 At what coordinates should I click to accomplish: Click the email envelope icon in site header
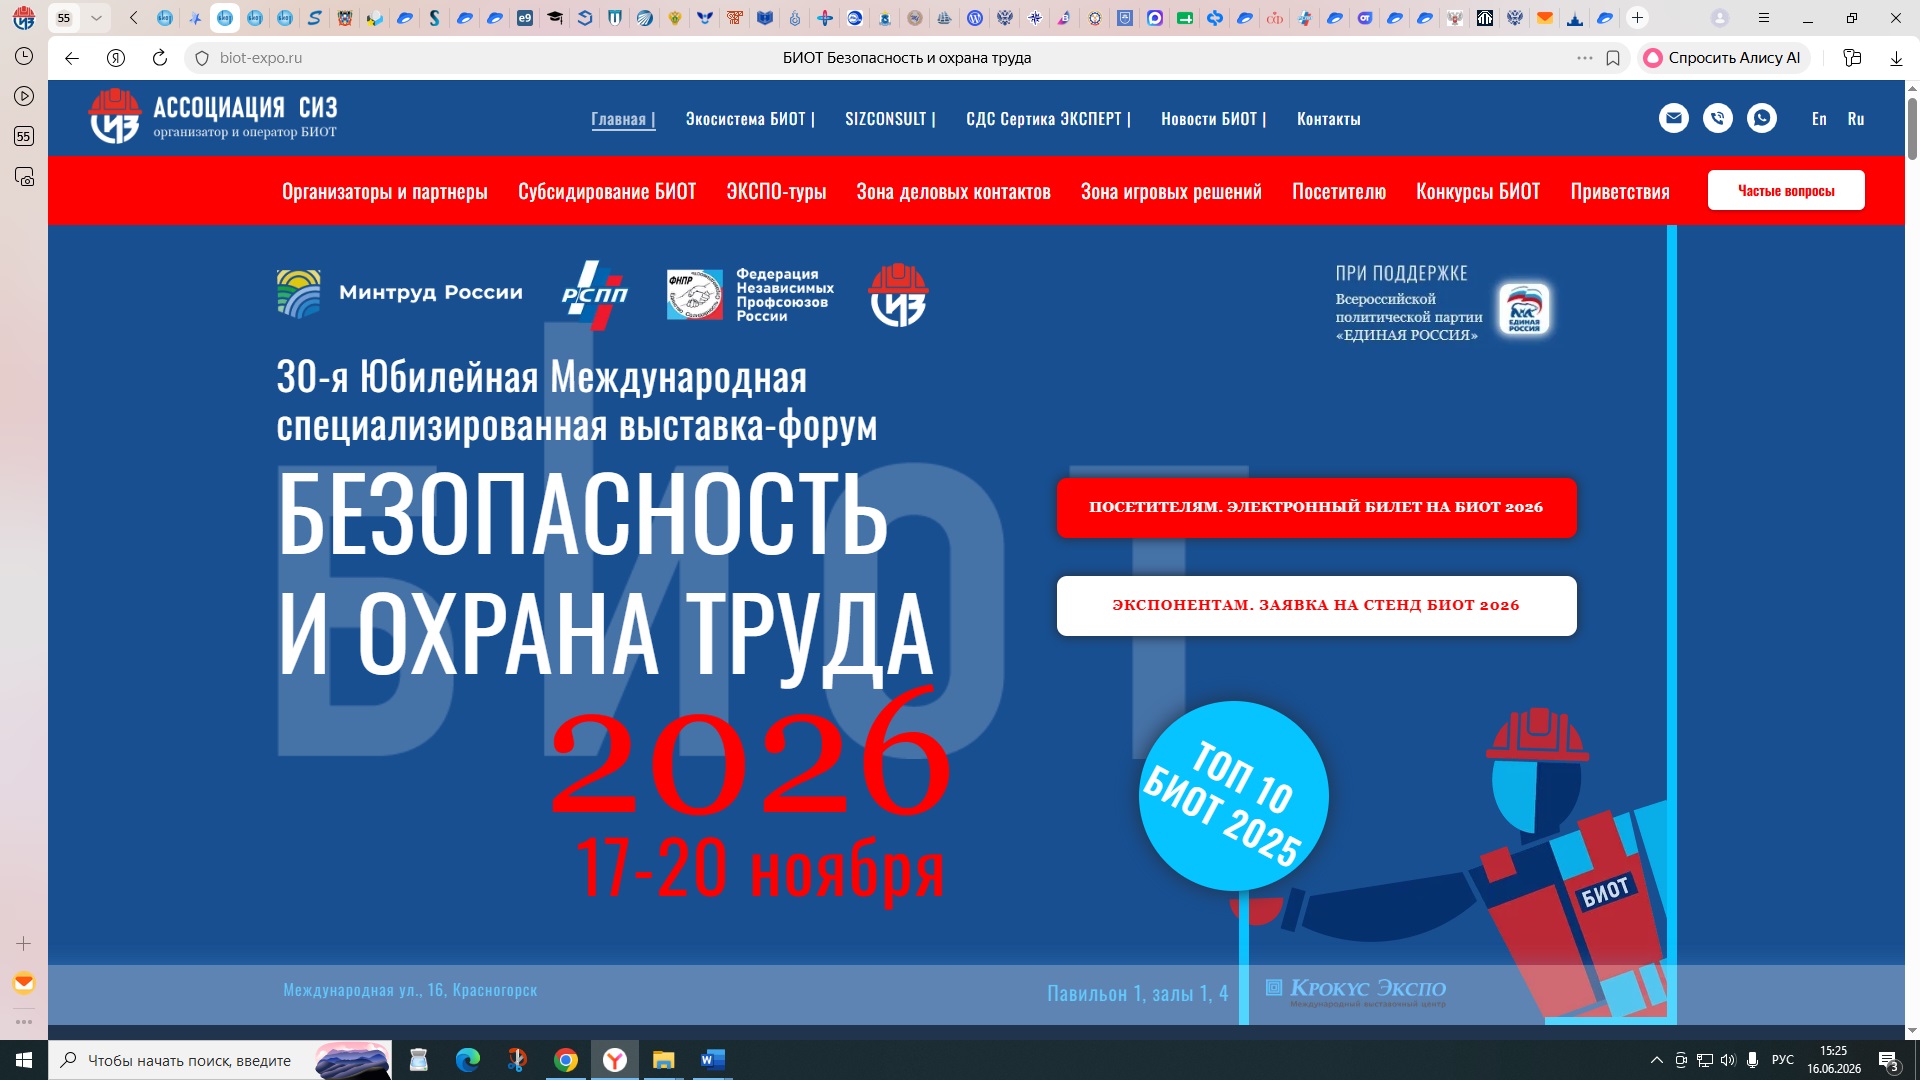[1674, 118]
